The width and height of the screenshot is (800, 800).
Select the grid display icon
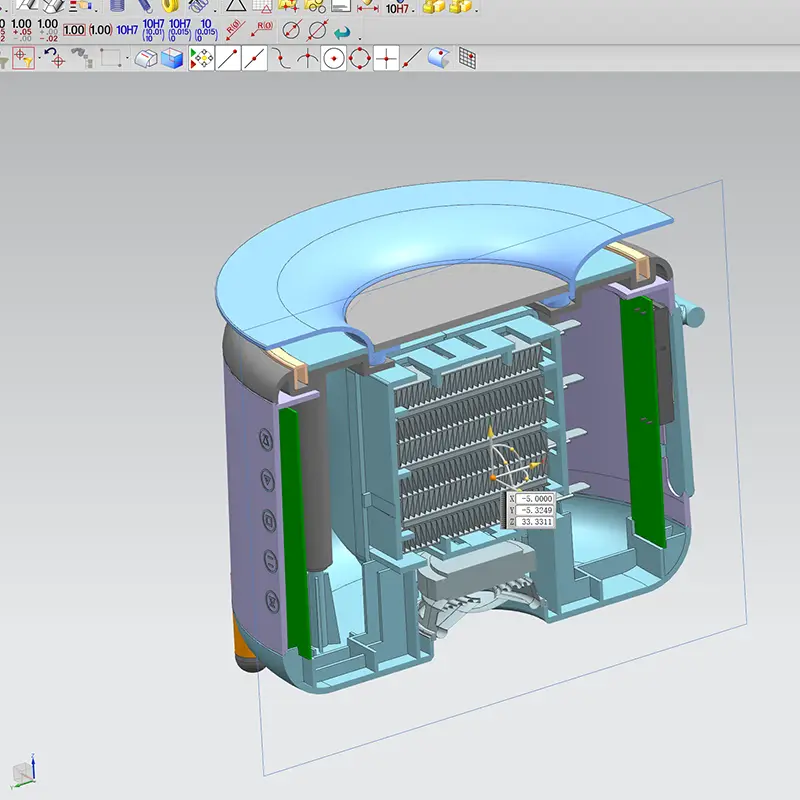pyautogui.click(x=468, y=57)
